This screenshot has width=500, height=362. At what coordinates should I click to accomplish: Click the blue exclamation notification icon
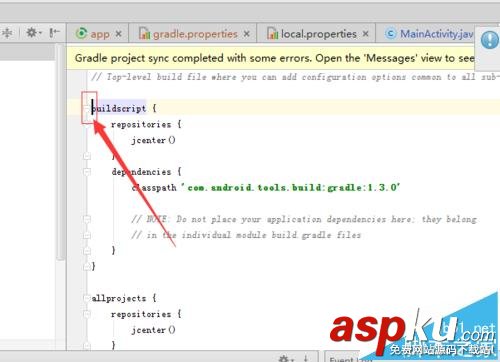[489, 40]
